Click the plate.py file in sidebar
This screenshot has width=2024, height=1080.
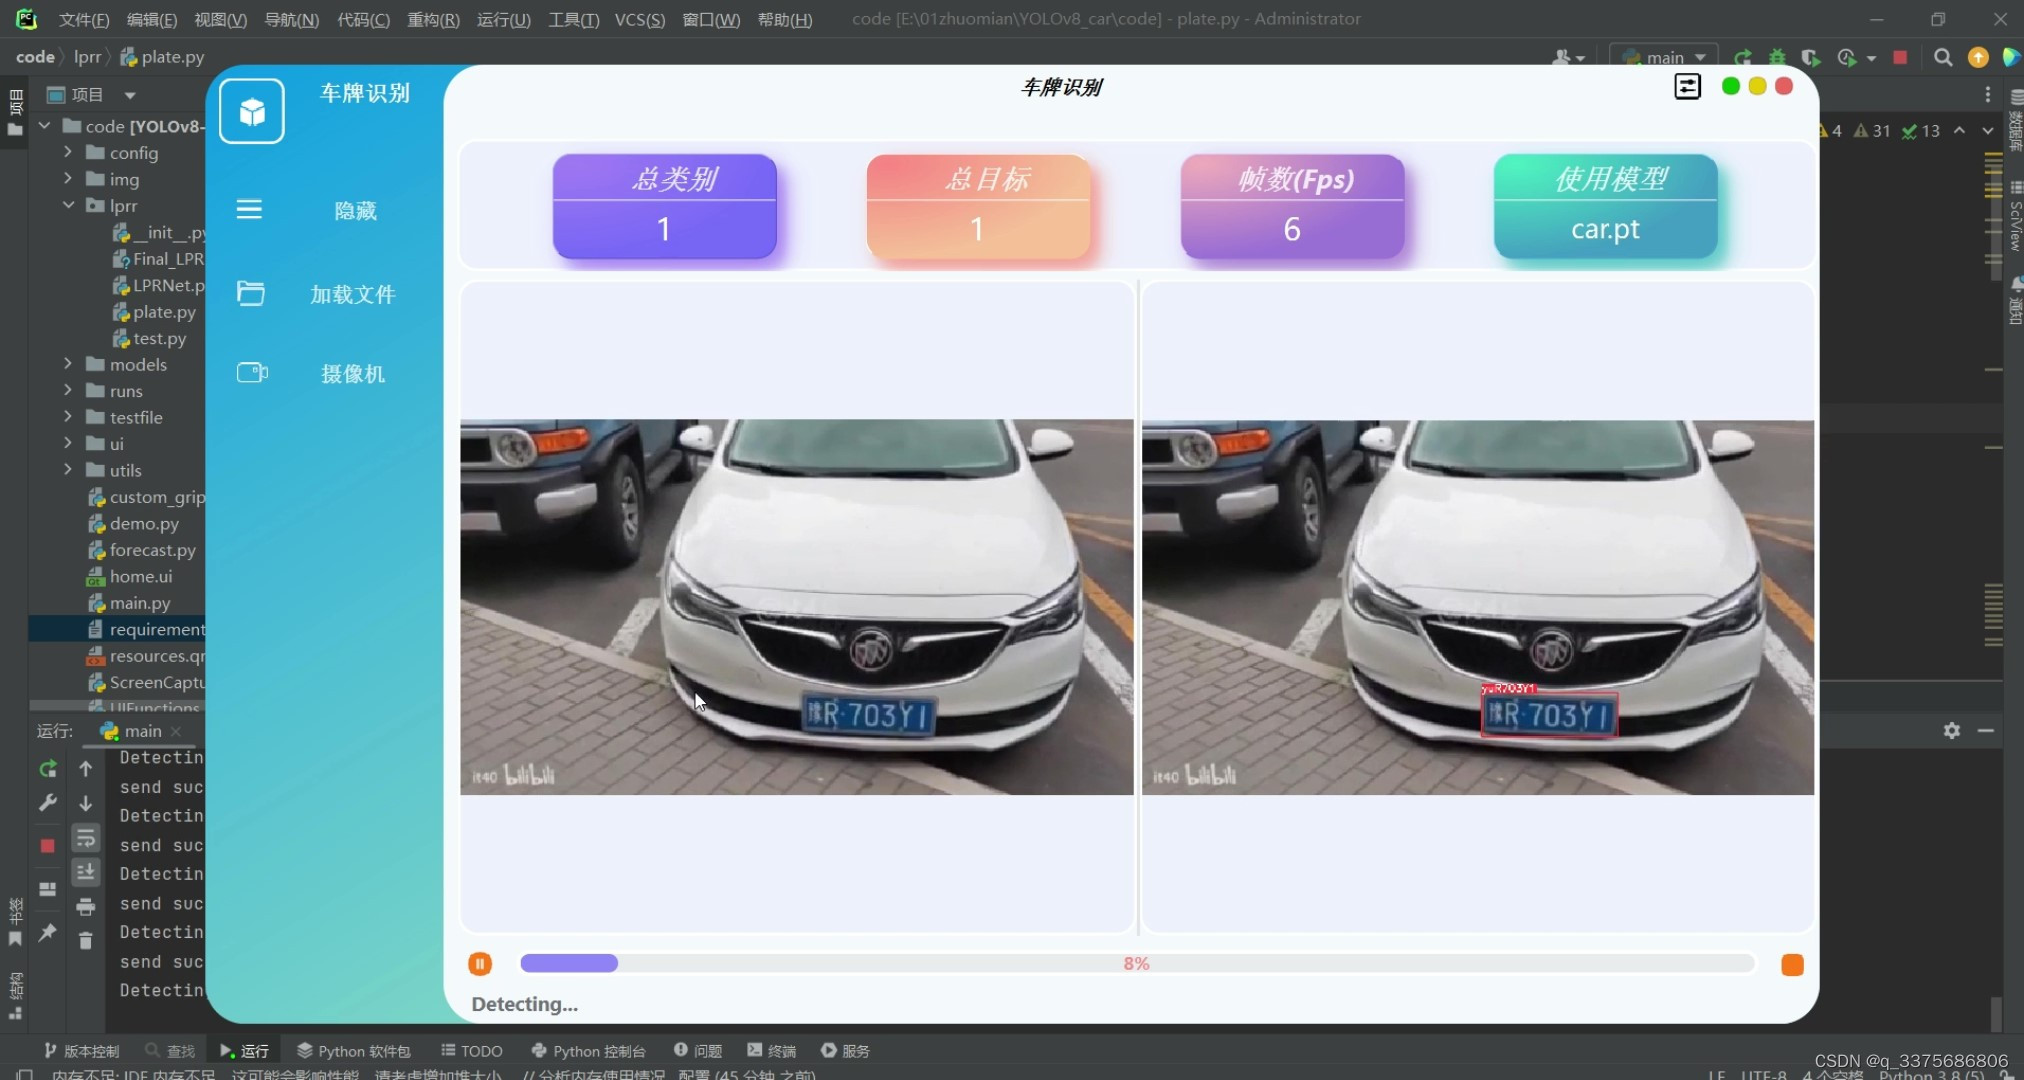tap(163, 310)
